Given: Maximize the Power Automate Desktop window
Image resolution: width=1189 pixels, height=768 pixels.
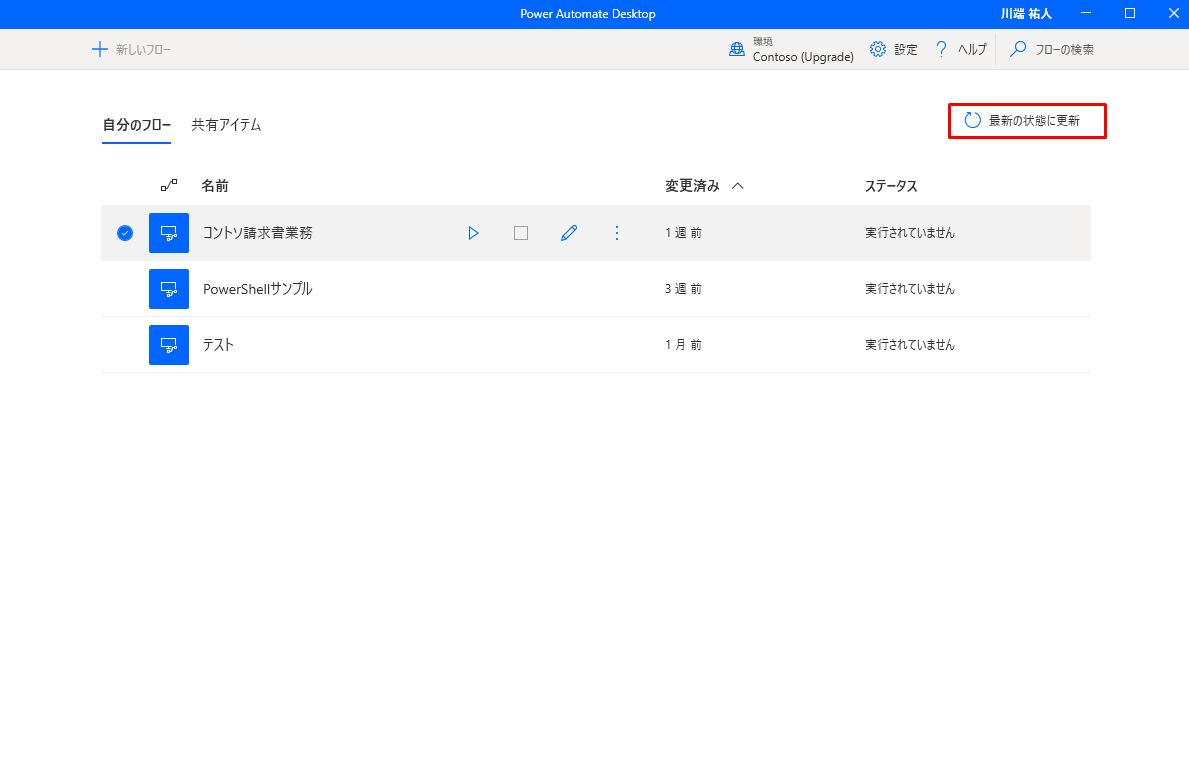Looking at the screenshot, I should coord(1130,14).
